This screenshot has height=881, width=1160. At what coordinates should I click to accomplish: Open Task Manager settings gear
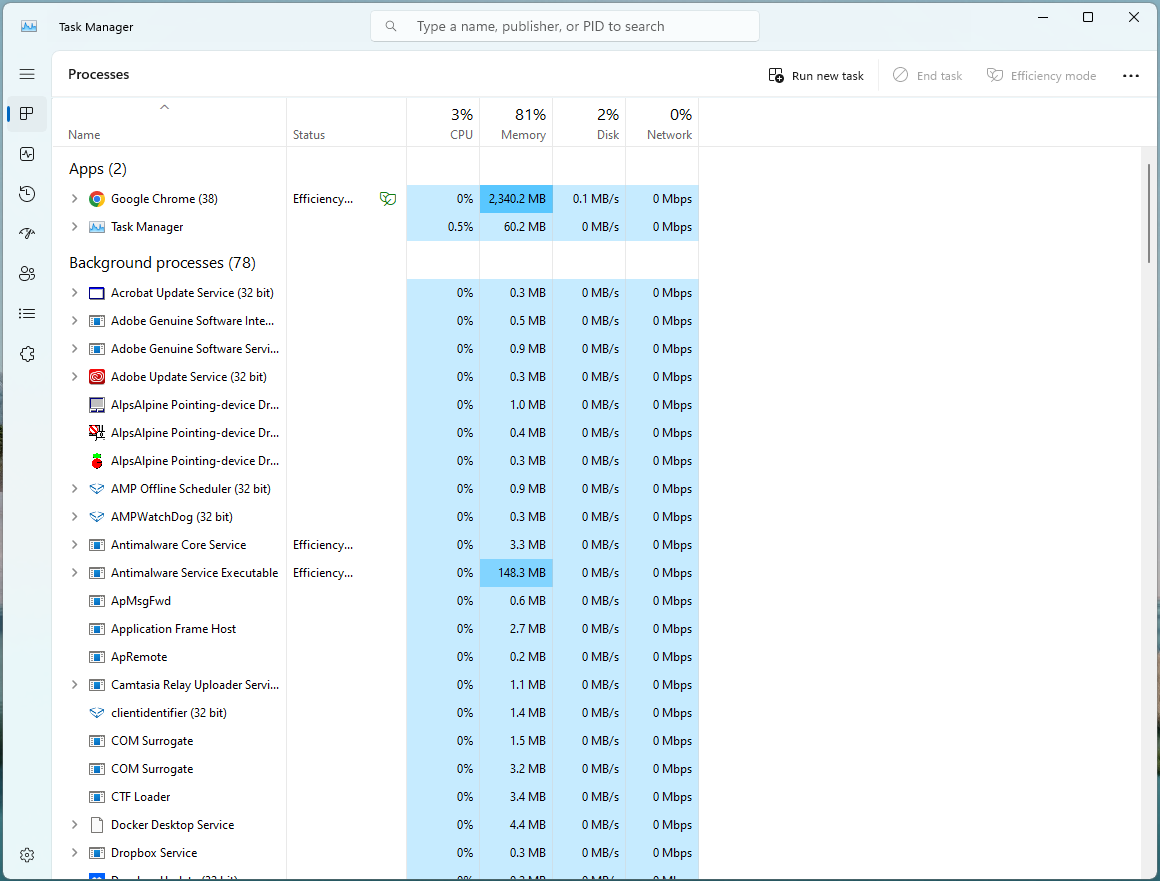click(x=27, y=855)
